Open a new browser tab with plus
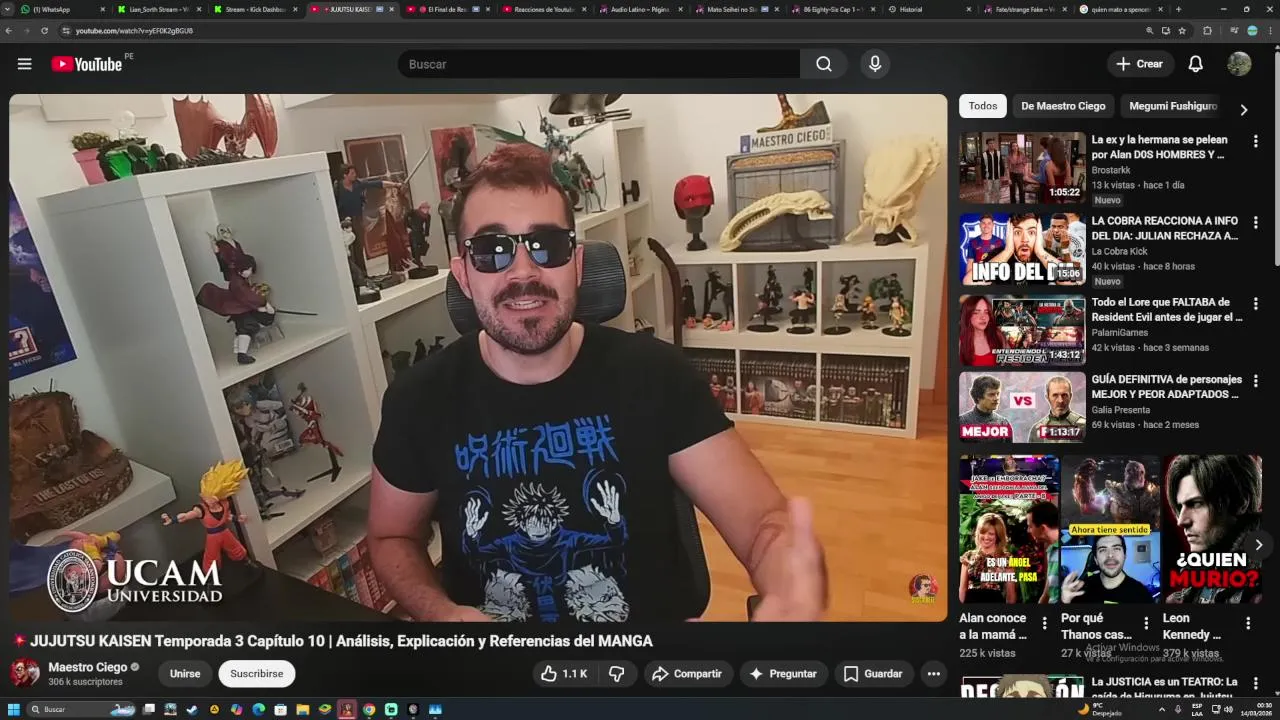This screenshot has width=1280, height=720. click(1178, 9)
